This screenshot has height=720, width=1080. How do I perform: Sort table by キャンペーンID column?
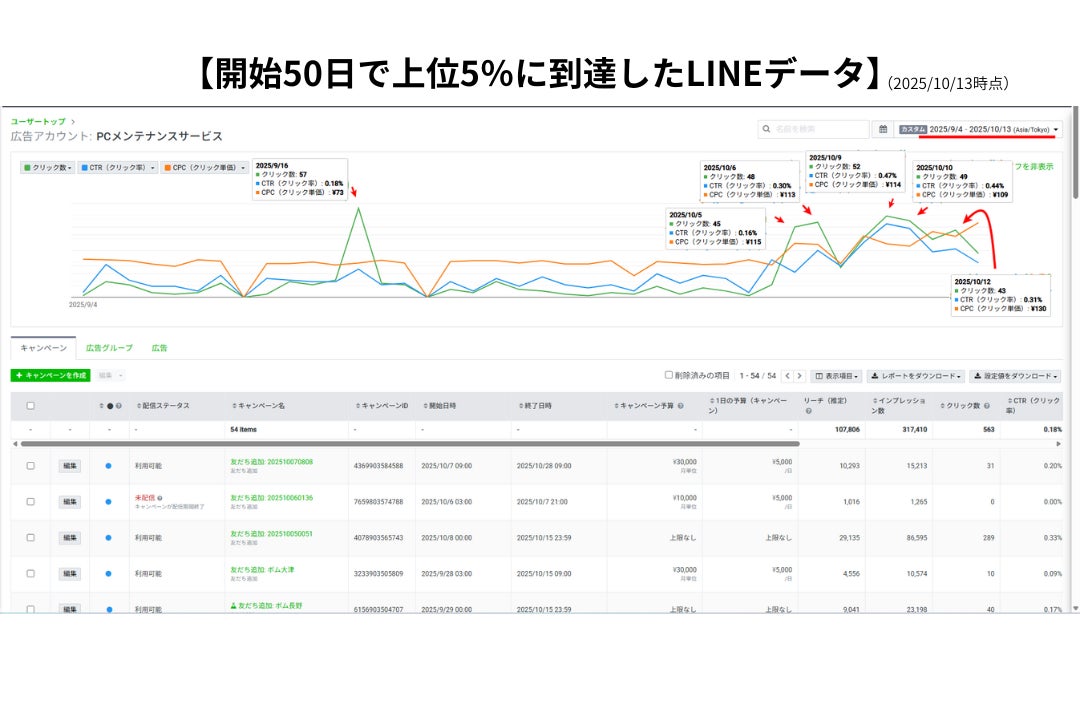pos(381,406)
